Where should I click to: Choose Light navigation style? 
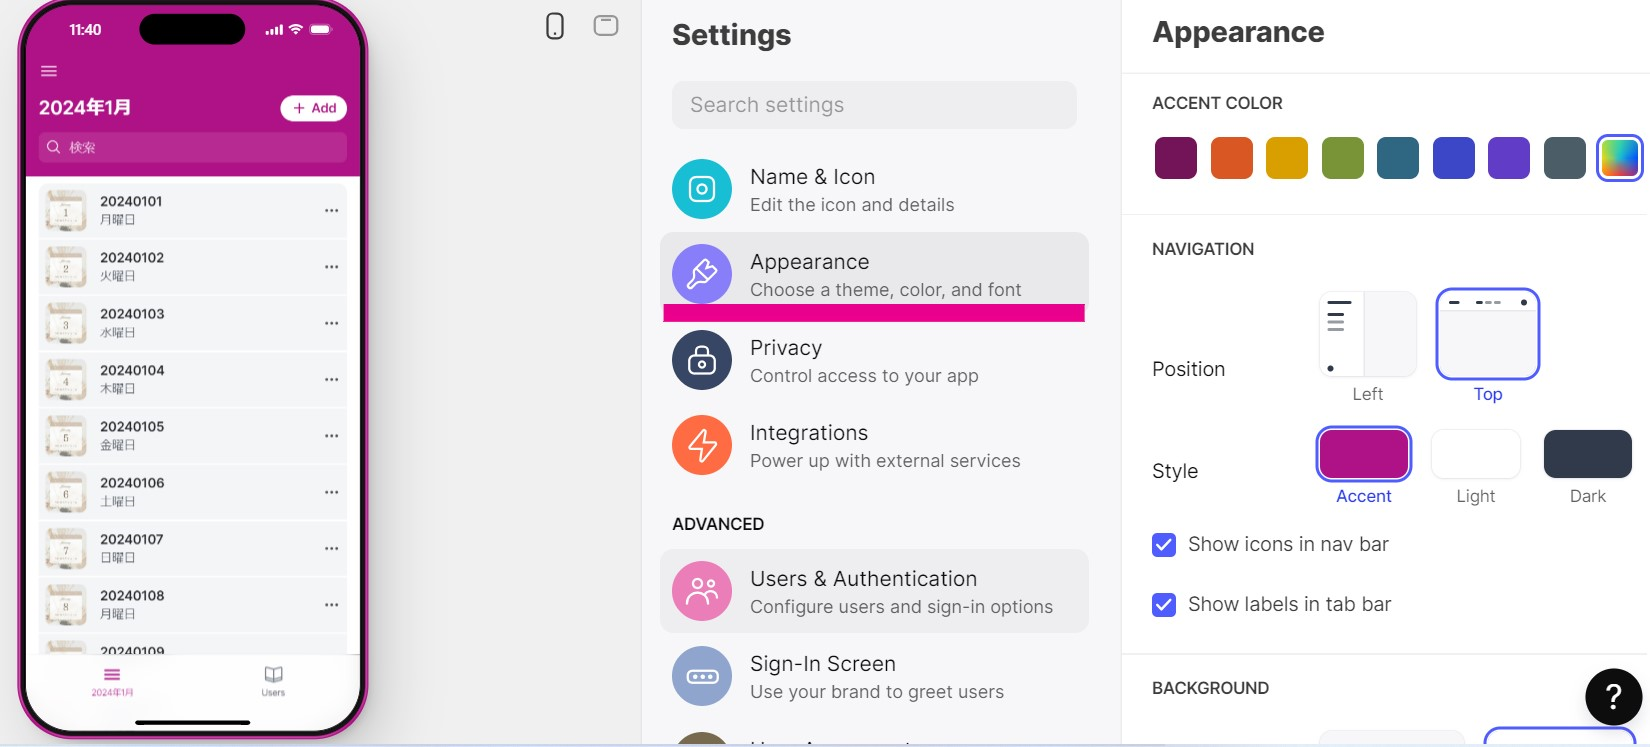(x=1476, y=454)
